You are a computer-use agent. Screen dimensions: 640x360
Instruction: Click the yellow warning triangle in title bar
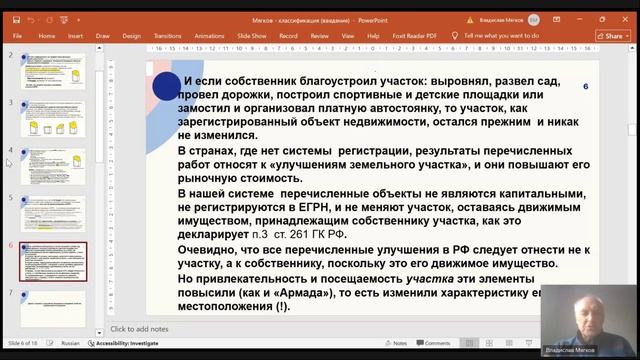click(470, 20)
